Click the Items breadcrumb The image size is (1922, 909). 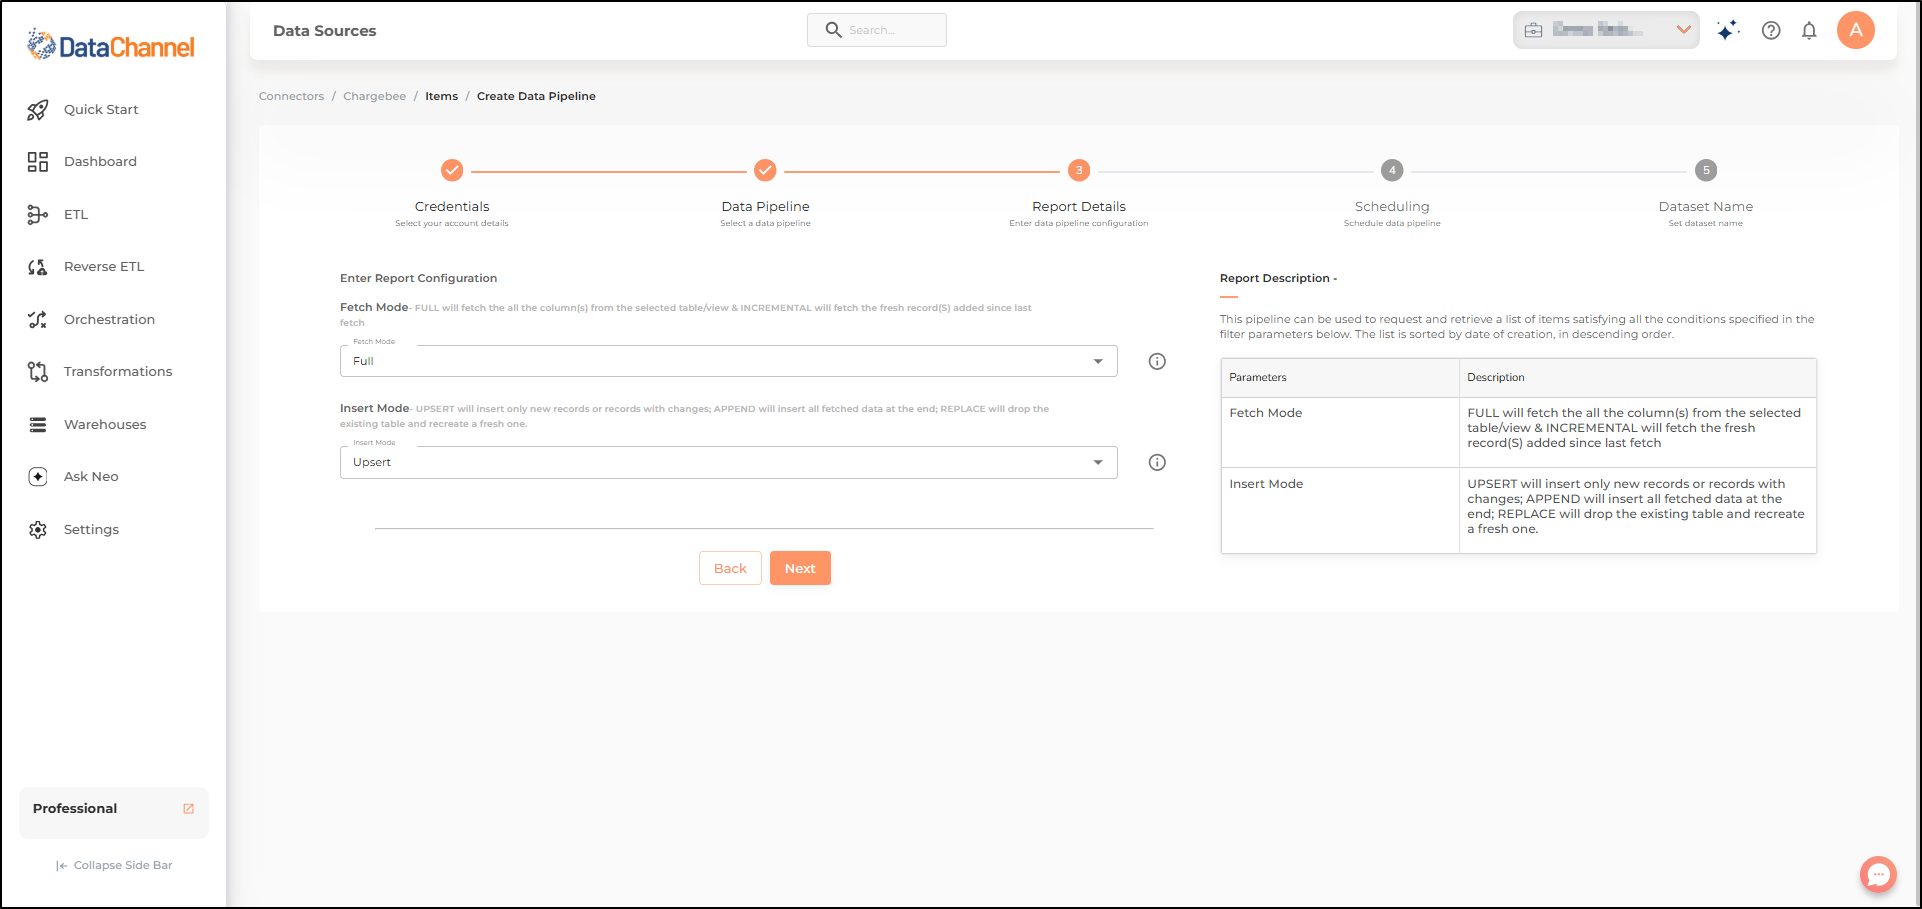coord(441,96)
